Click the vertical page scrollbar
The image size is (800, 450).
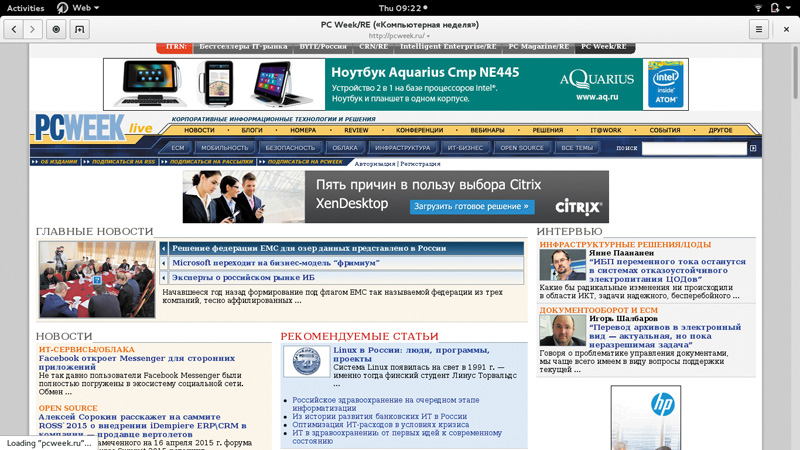pyautogui.click(x=795, y=72)
